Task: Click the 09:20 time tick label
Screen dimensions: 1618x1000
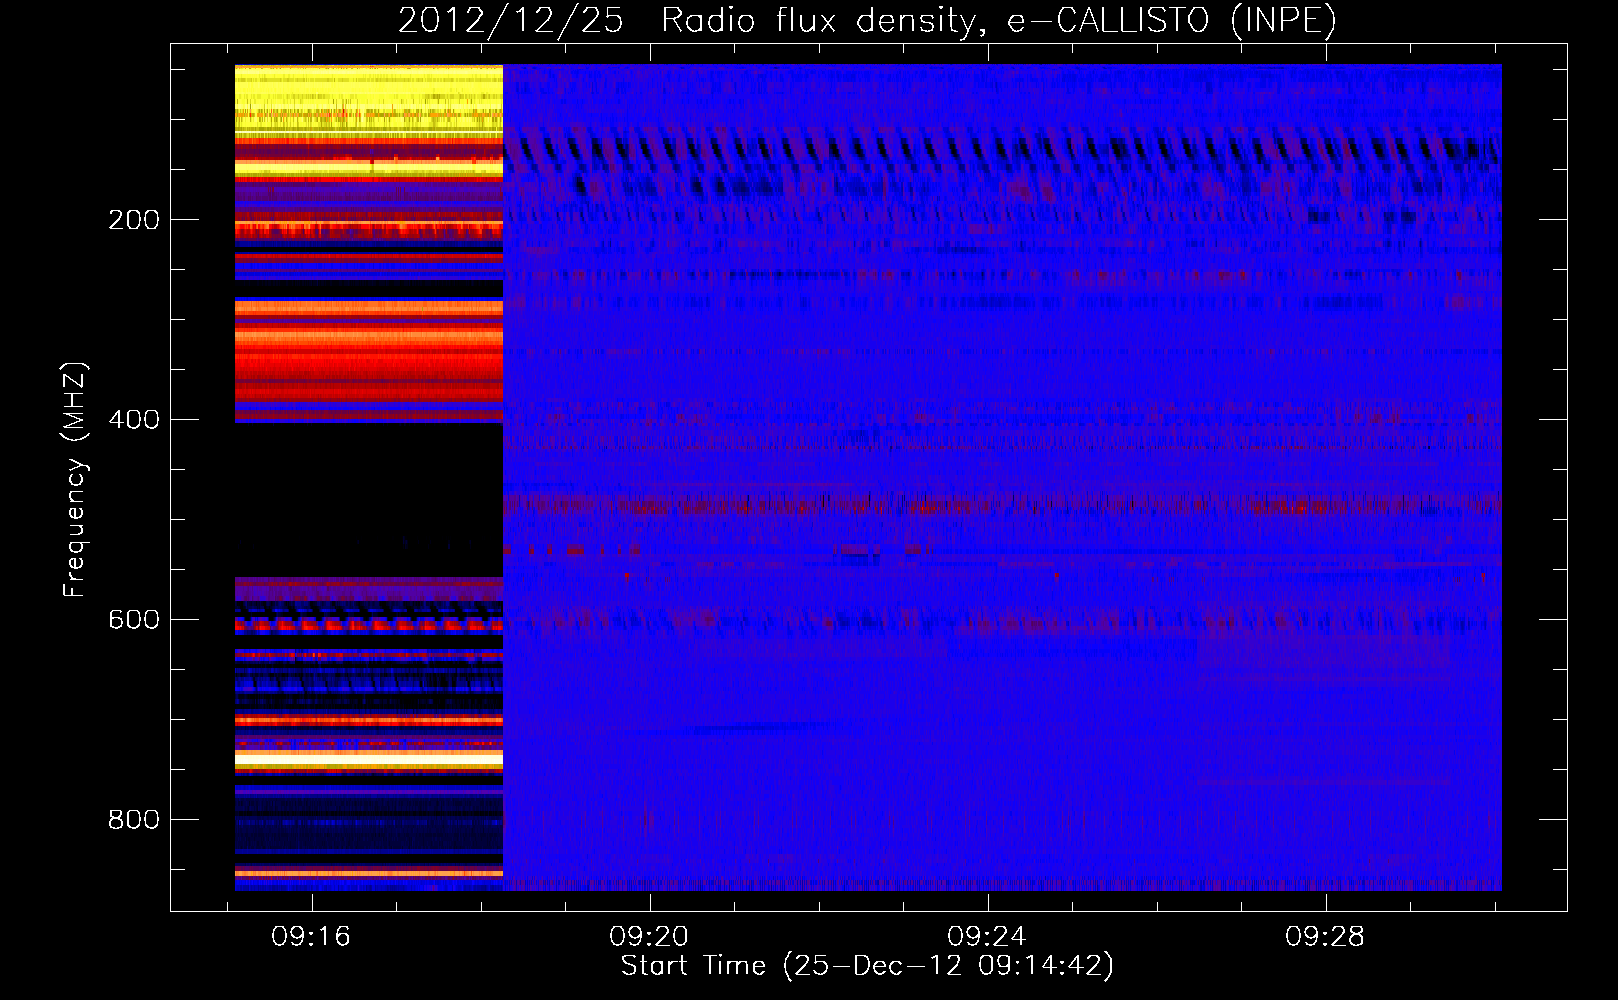Action: click(x=649, y=937)
